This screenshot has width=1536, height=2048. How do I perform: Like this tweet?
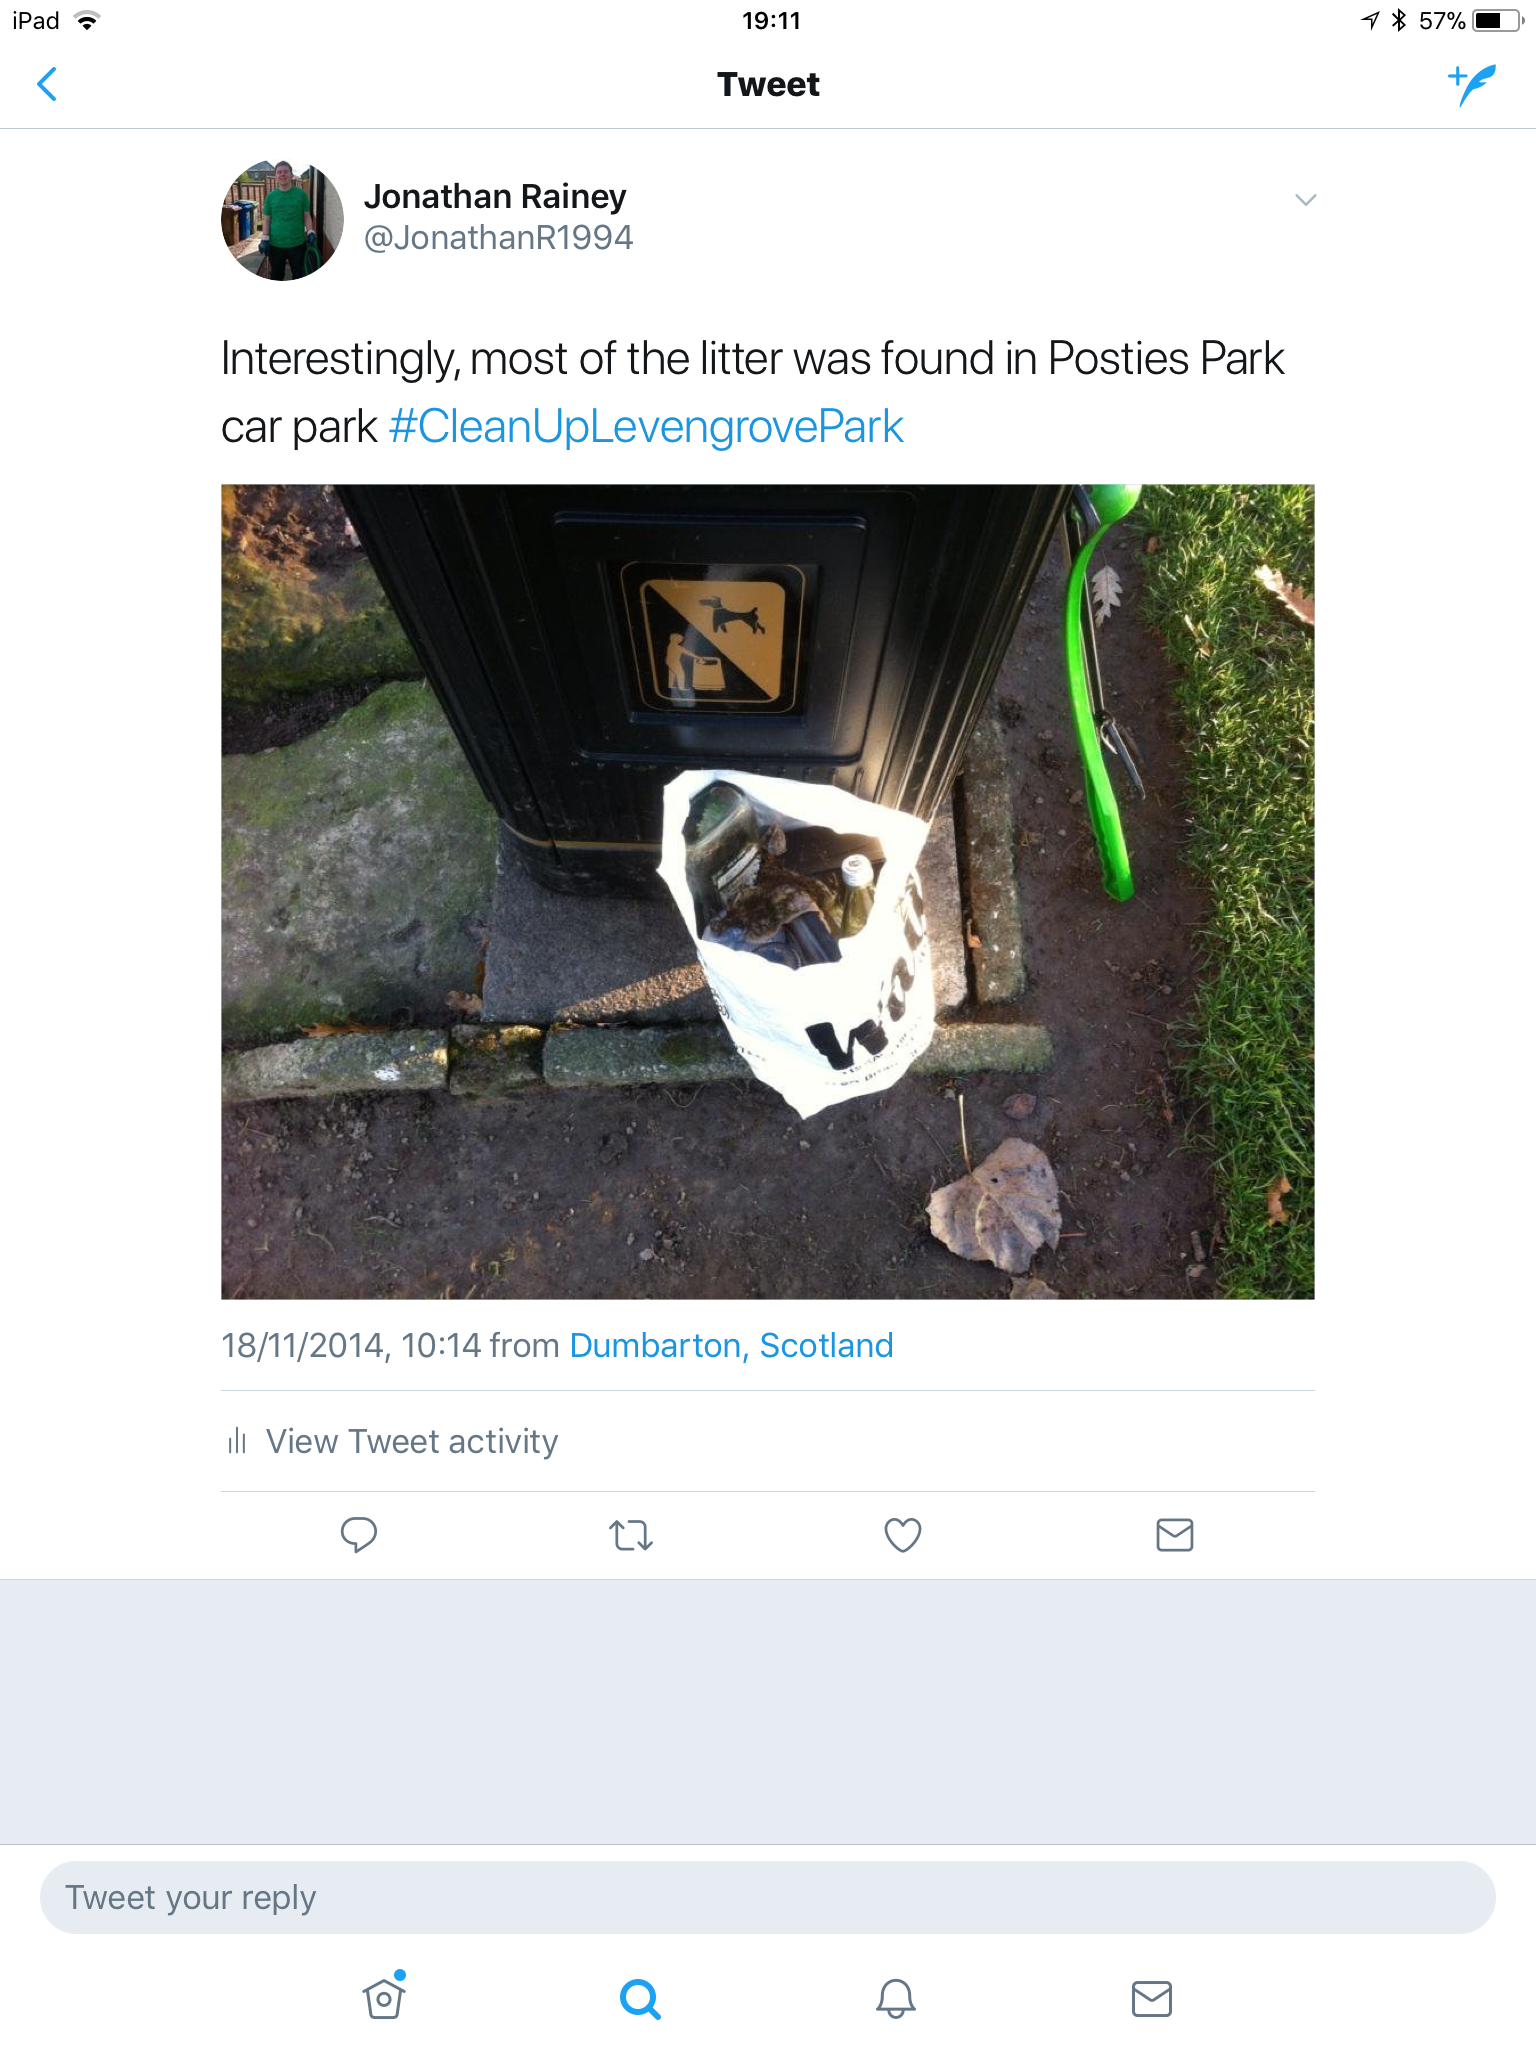902,1534
